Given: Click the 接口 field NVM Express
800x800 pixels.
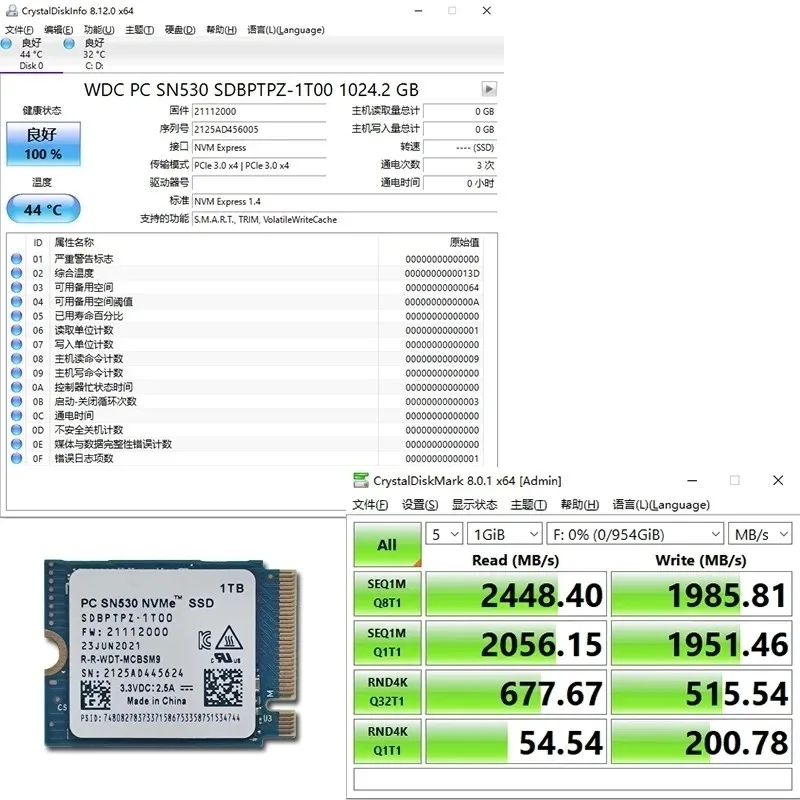Looking at the screenshot, I should tap(259, 147).
